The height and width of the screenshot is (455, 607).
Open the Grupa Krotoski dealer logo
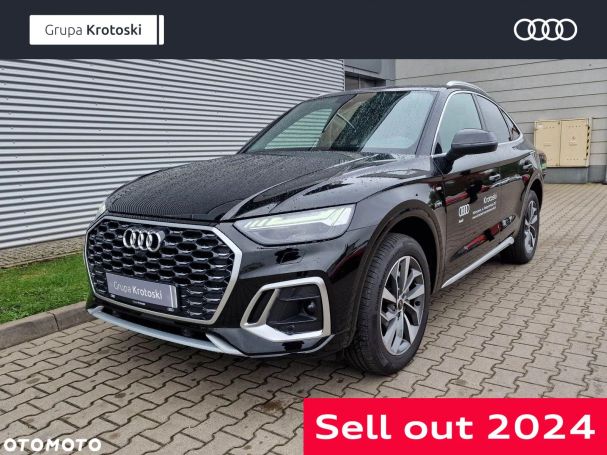pyautogui.click(x=97, y=30)
